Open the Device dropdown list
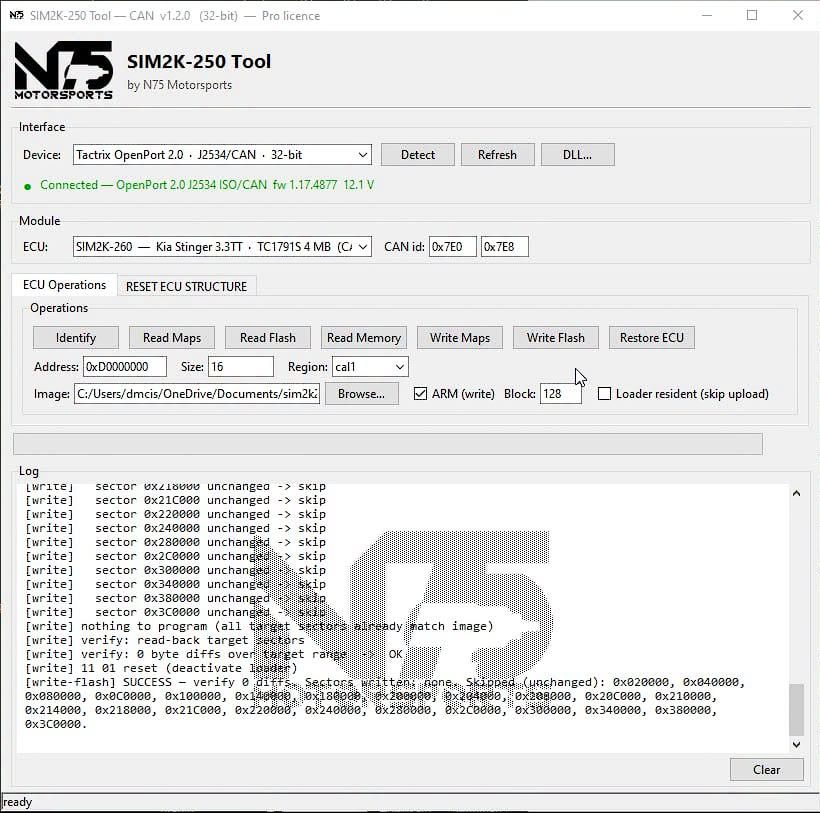 tap(363, 155)
